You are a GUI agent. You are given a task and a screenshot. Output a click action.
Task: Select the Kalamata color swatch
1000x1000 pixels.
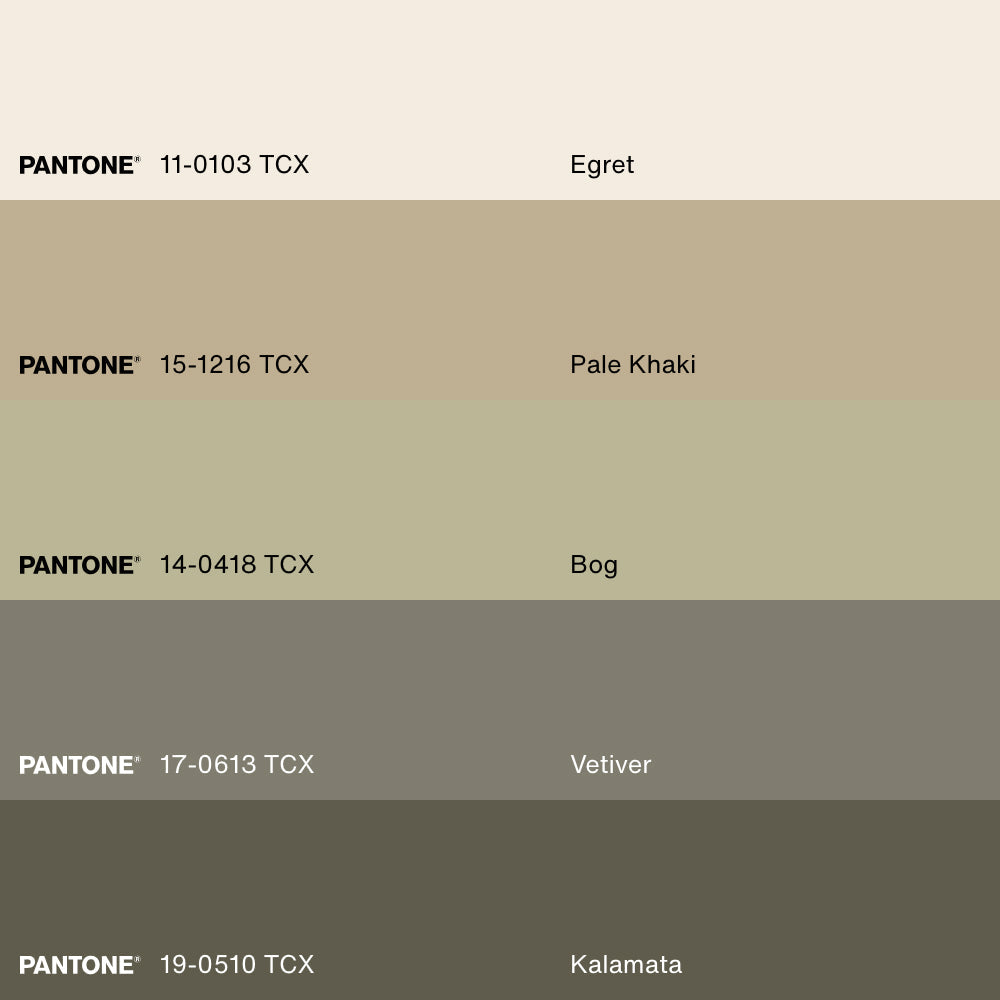500,900
